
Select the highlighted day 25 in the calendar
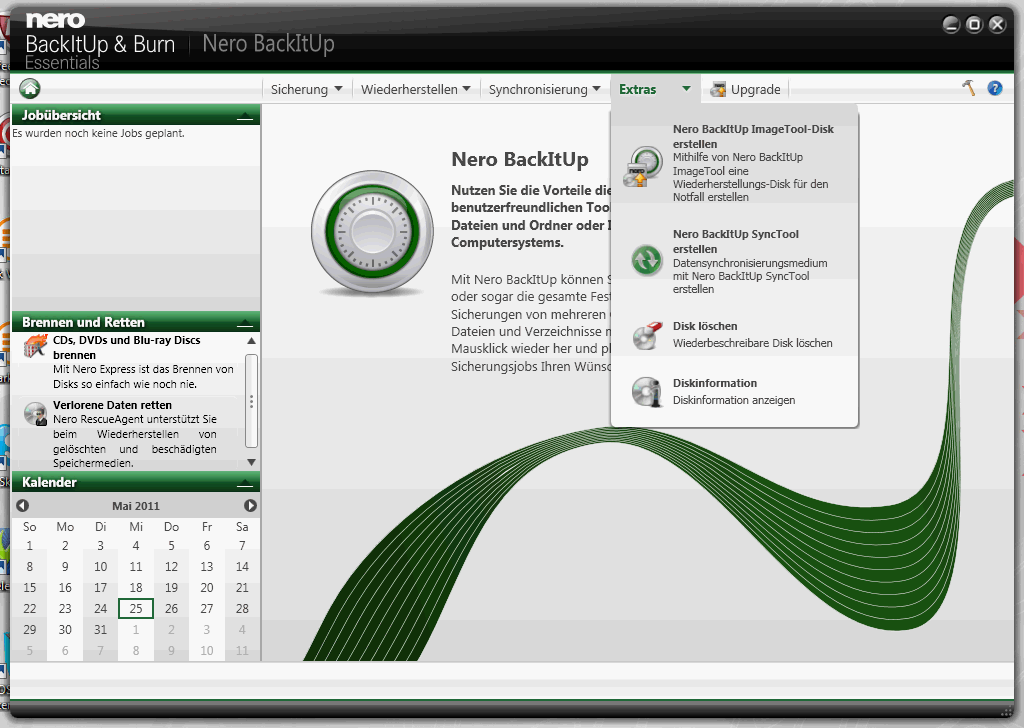(x=136, y=609)
